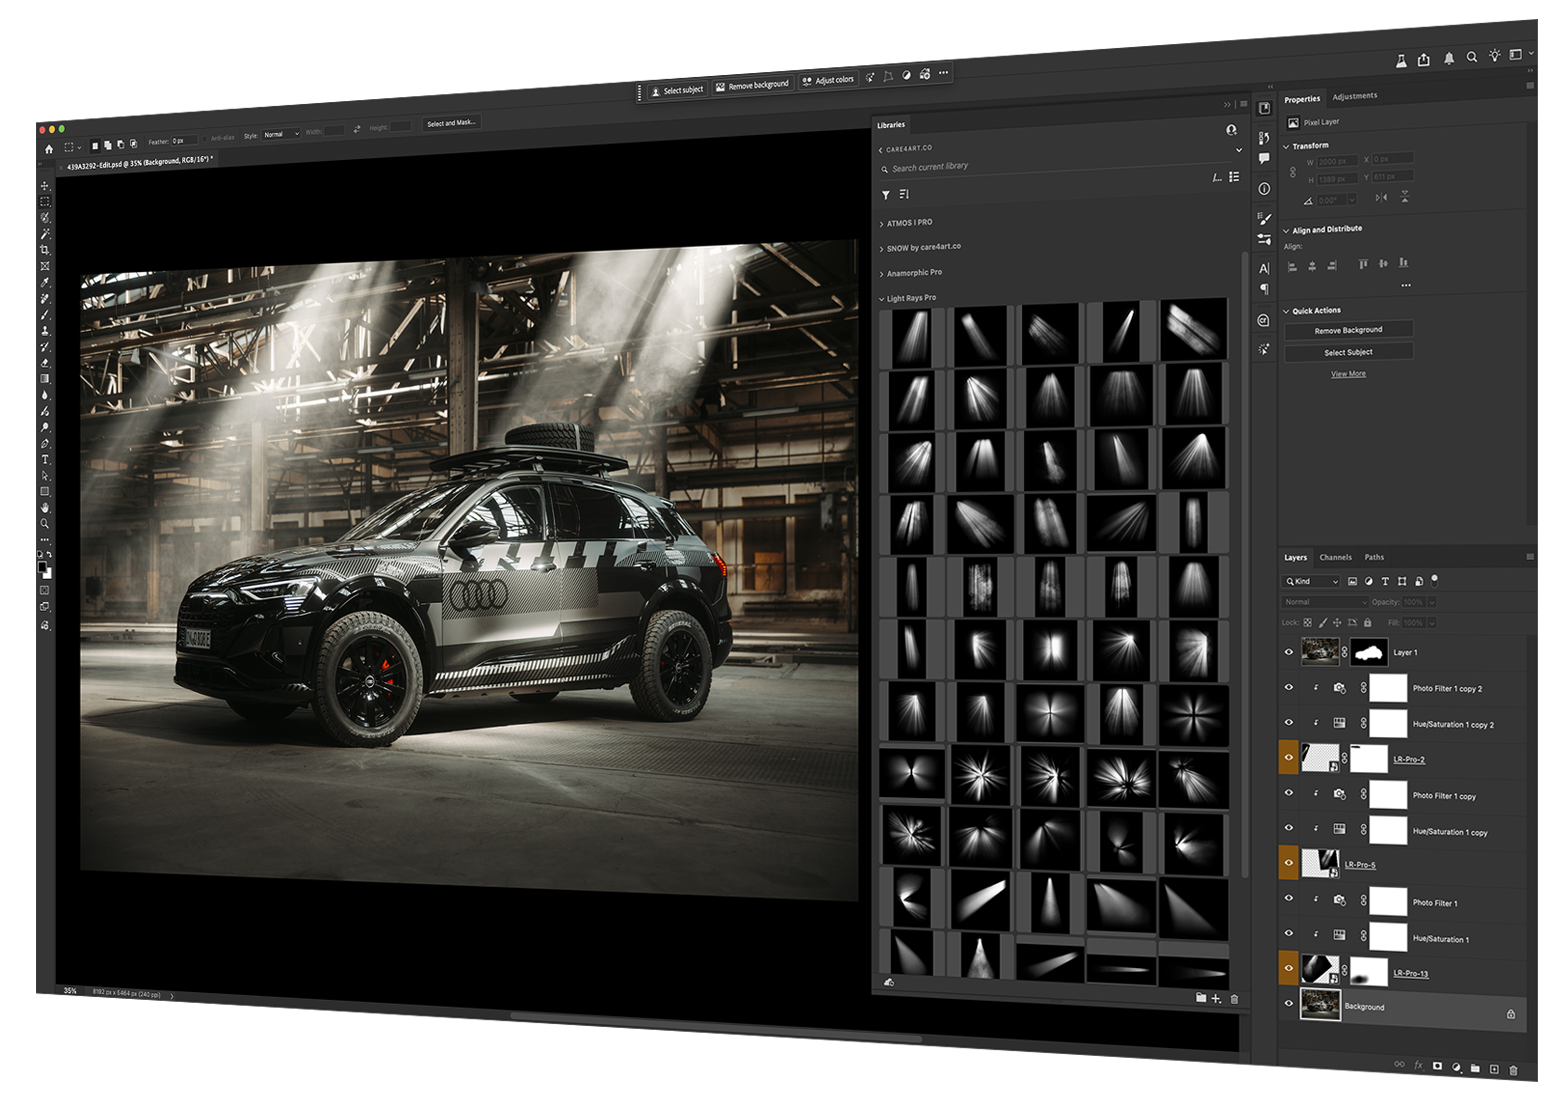Click the Remove Background quick action button
Image resolution: width=1566 pixels, height=1101 pixels.
(x=1348, y=330)
